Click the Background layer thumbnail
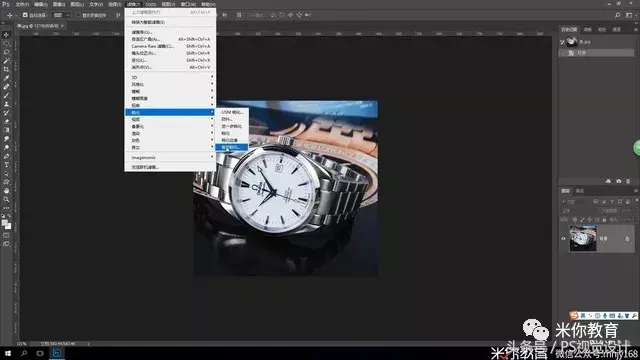The image size is (640, 360). tap(583, 239)
